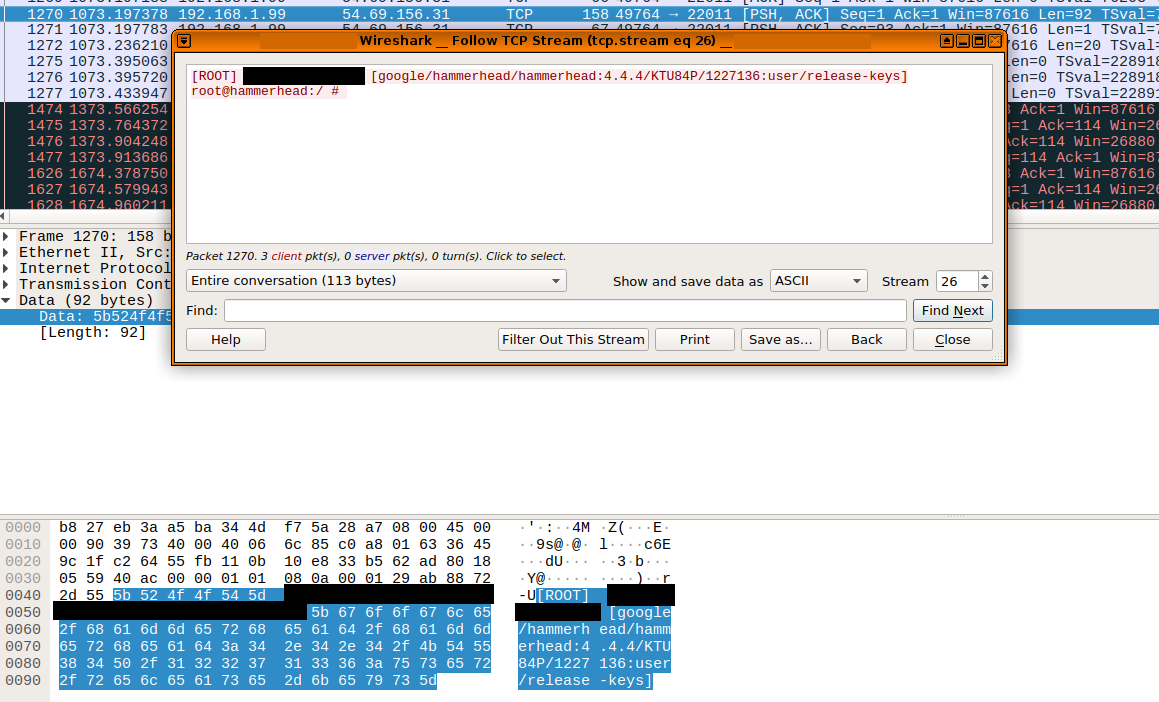The image size is (1159, 702).
Task: Click the Save as... button
Action: 780,340
